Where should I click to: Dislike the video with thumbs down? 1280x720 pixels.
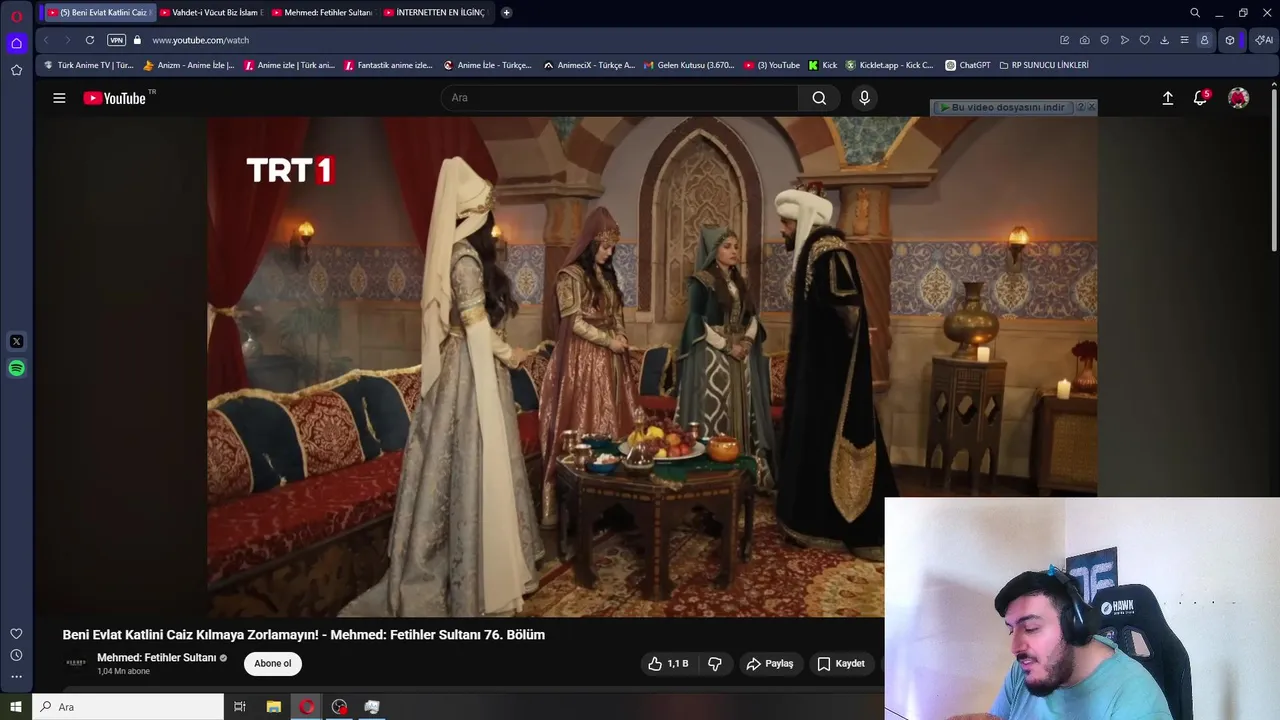(715, 663)
